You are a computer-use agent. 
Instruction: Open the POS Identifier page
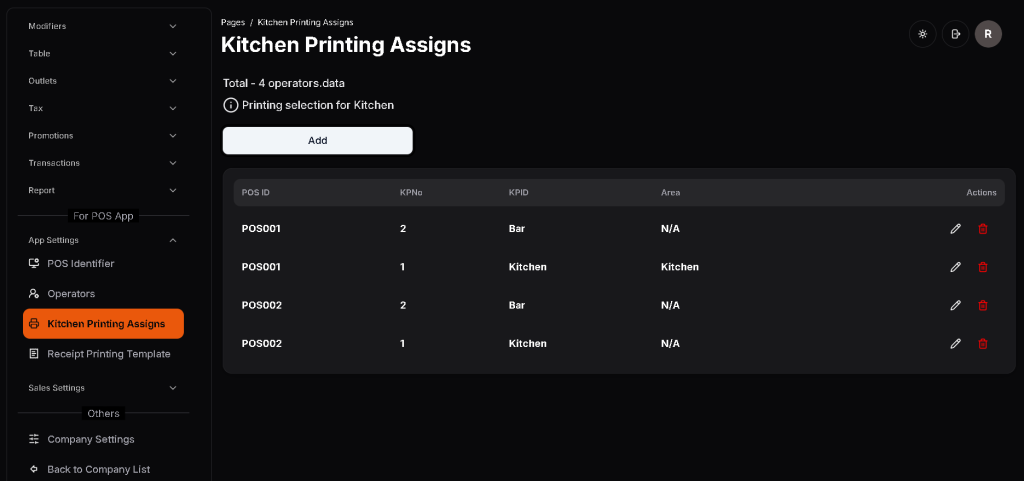(80, 264)
